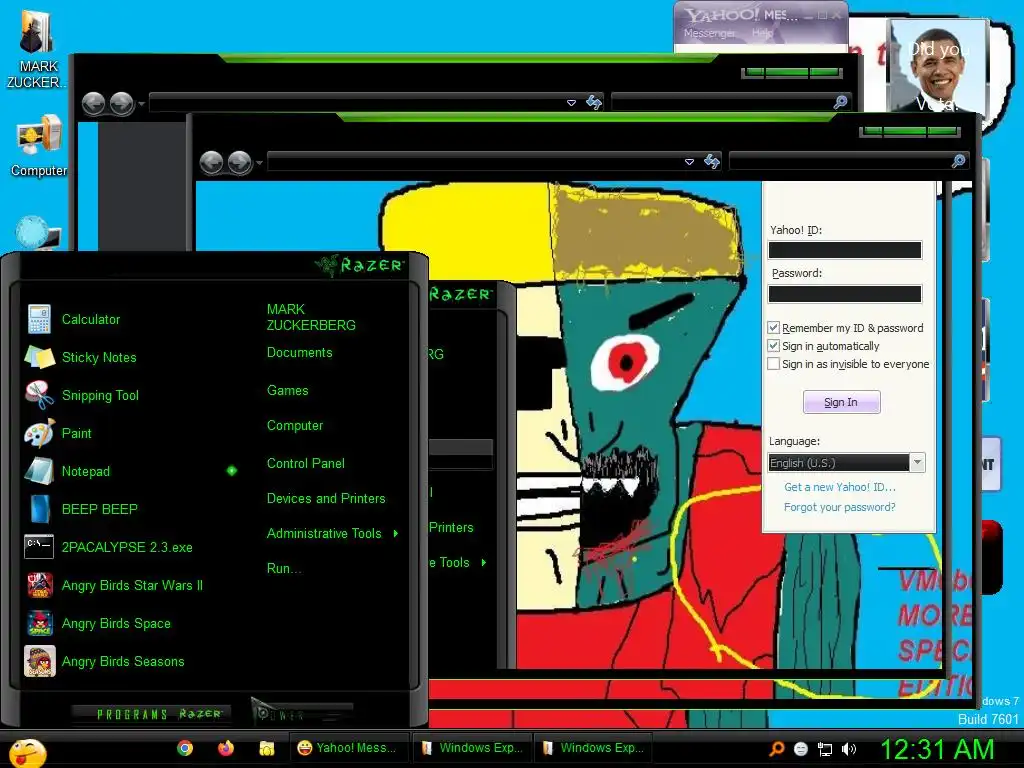Click the round smiley face tray icon
Screen dimensions: 1024x768
tap(801, 749)
